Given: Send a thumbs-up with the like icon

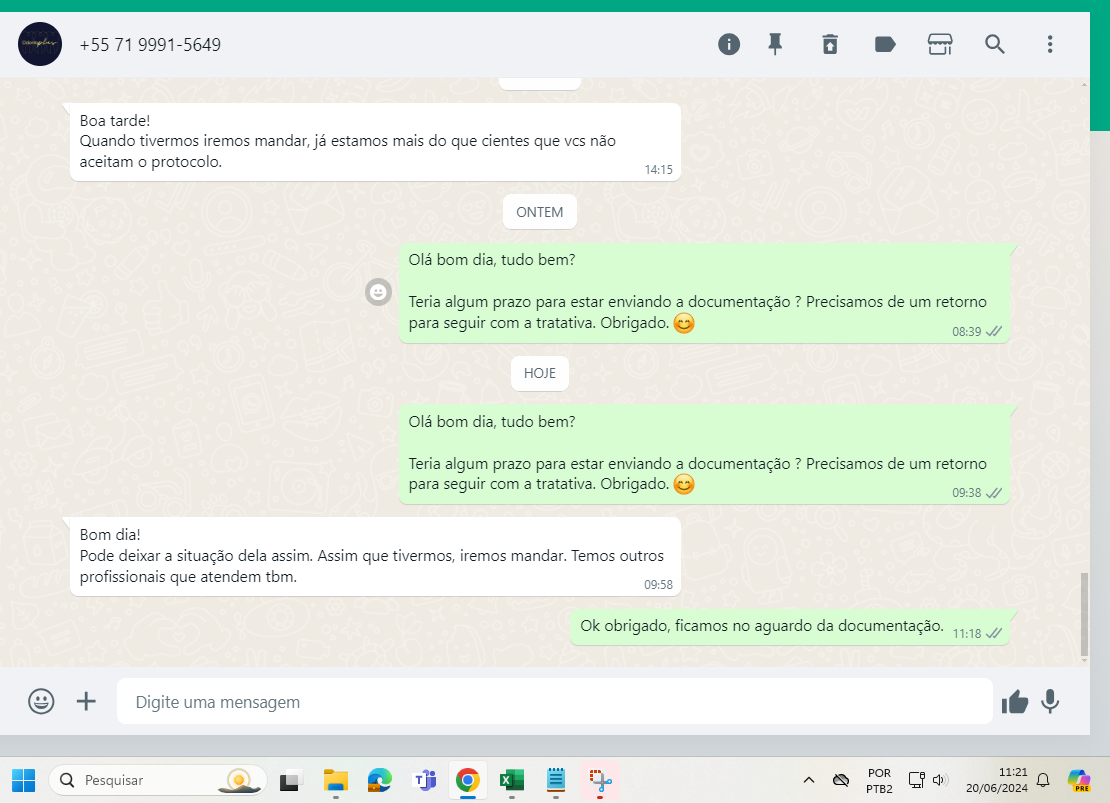Looking at the screenshot, I should coord(1015,702).
